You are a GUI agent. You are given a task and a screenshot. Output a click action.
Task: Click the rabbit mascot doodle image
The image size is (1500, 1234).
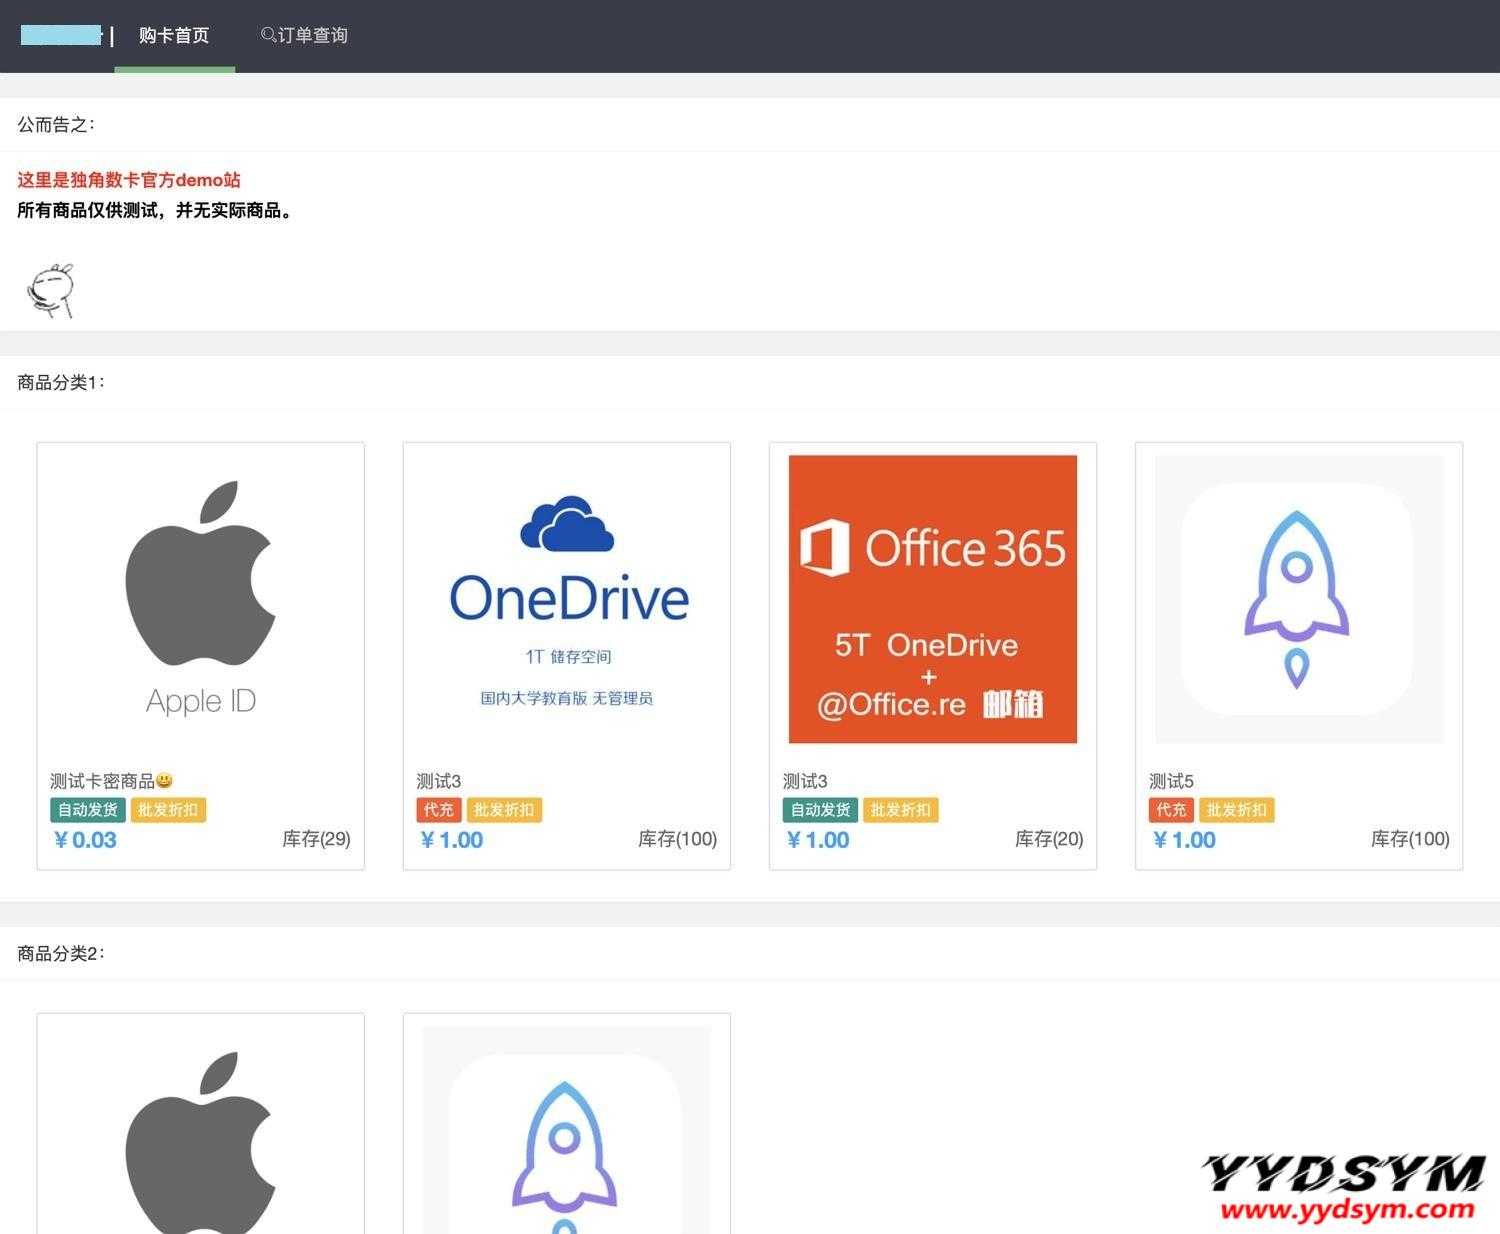point(50,291)
